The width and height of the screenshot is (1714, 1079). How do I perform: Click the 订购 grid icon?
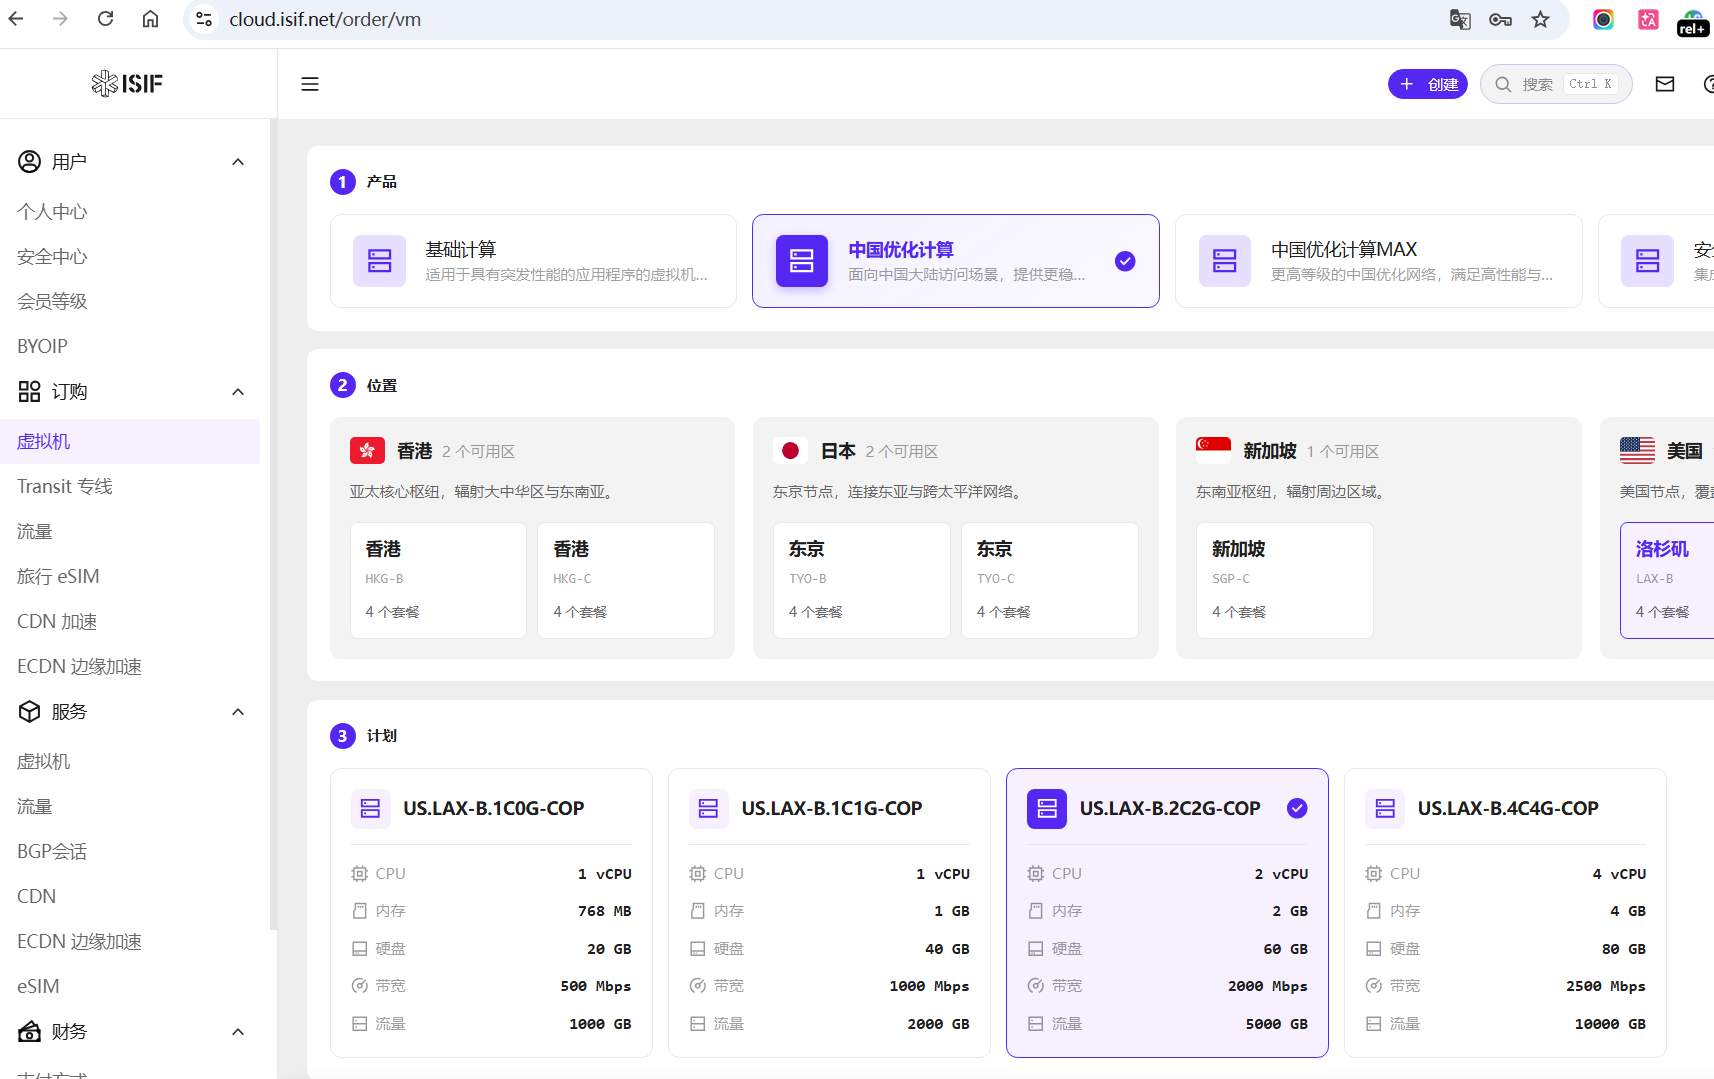point(30,391)
